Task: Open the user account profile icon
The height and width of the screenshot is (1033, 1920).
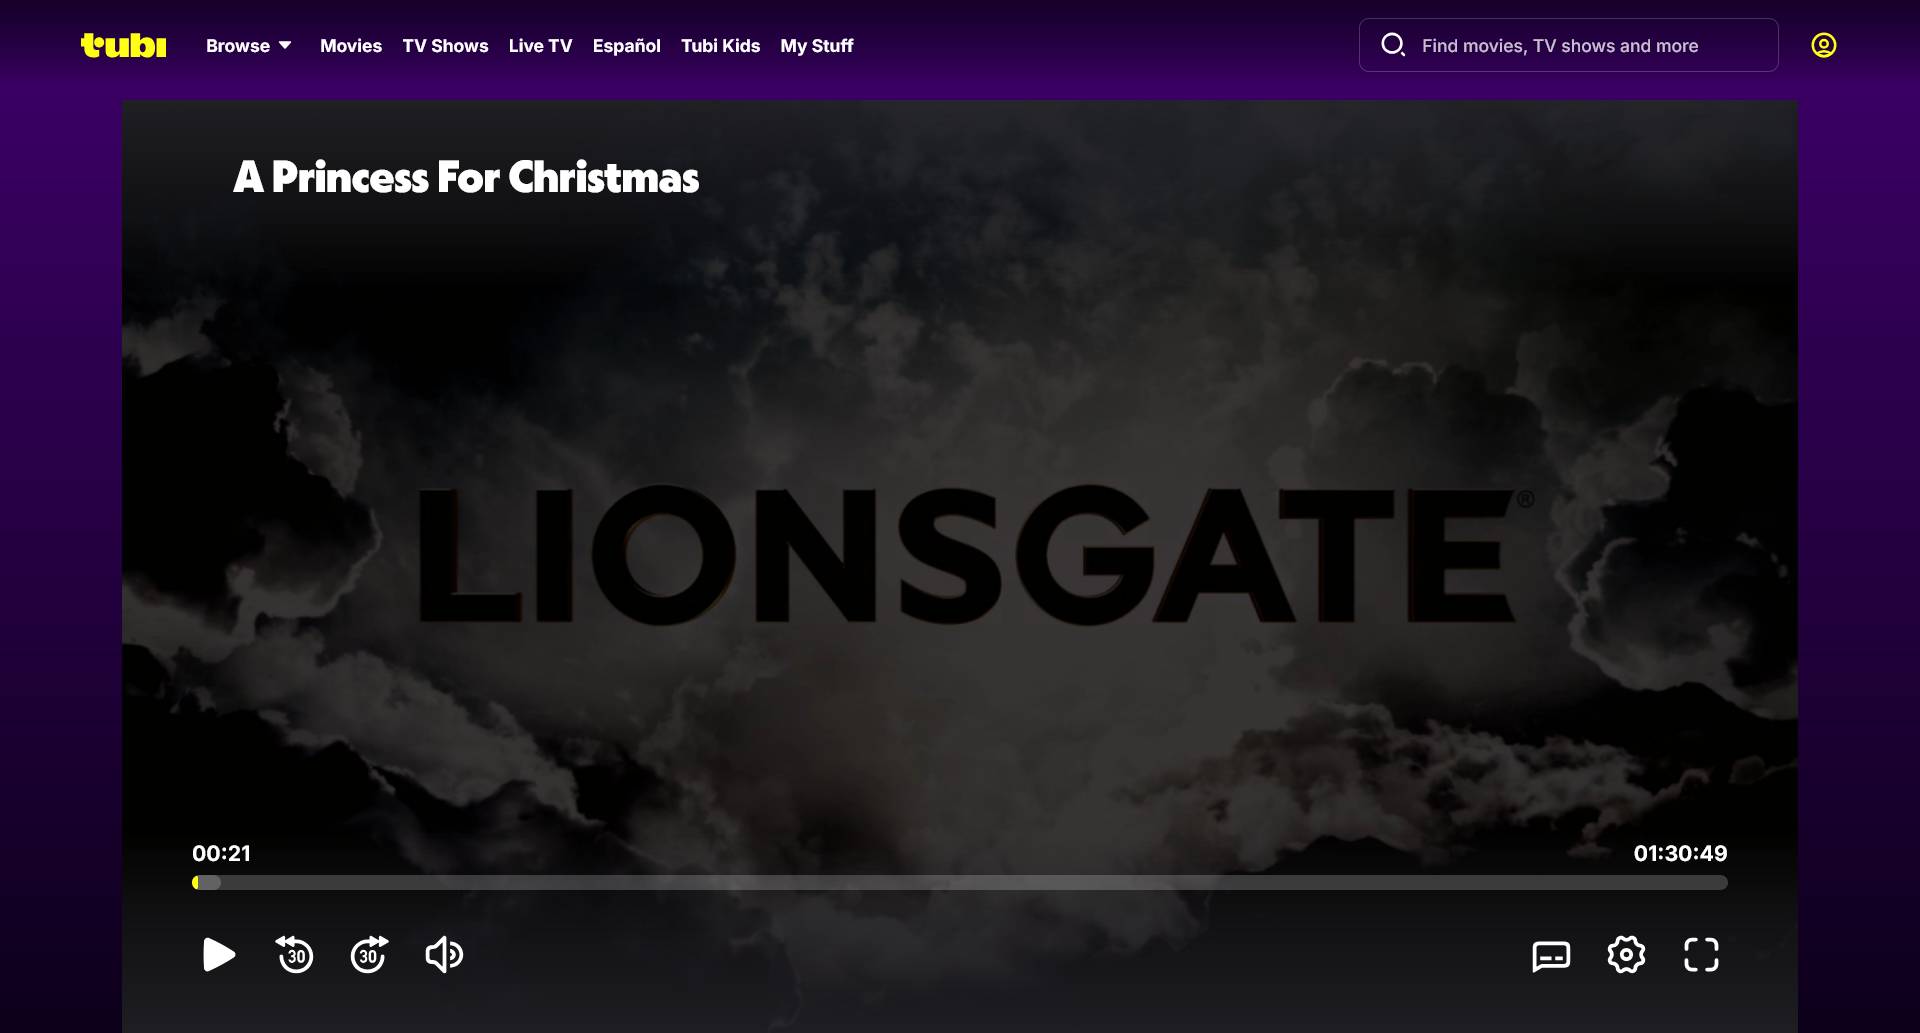Action: [1824, 45]
